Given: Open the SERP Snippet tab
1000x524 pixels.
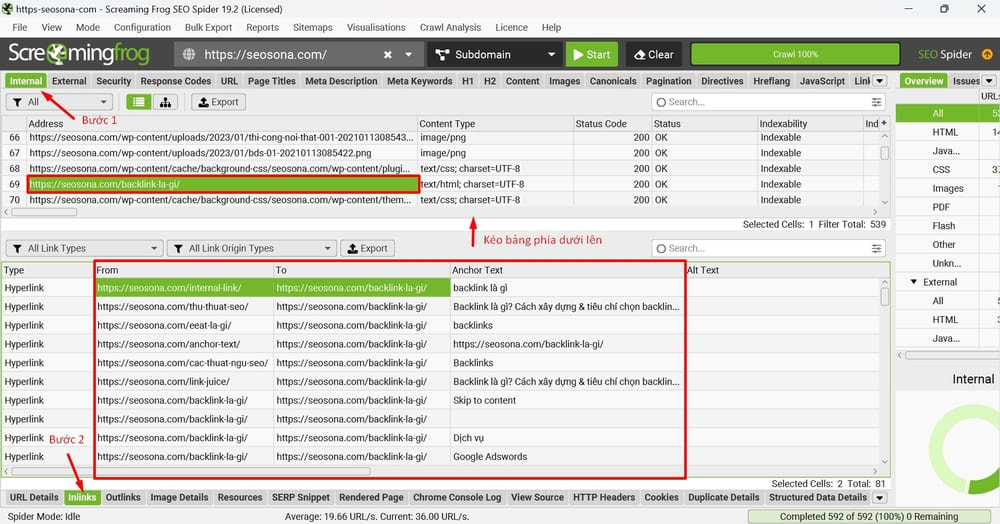Looking at the screenshot, I should pyautogui.click(x=301, y=498).
